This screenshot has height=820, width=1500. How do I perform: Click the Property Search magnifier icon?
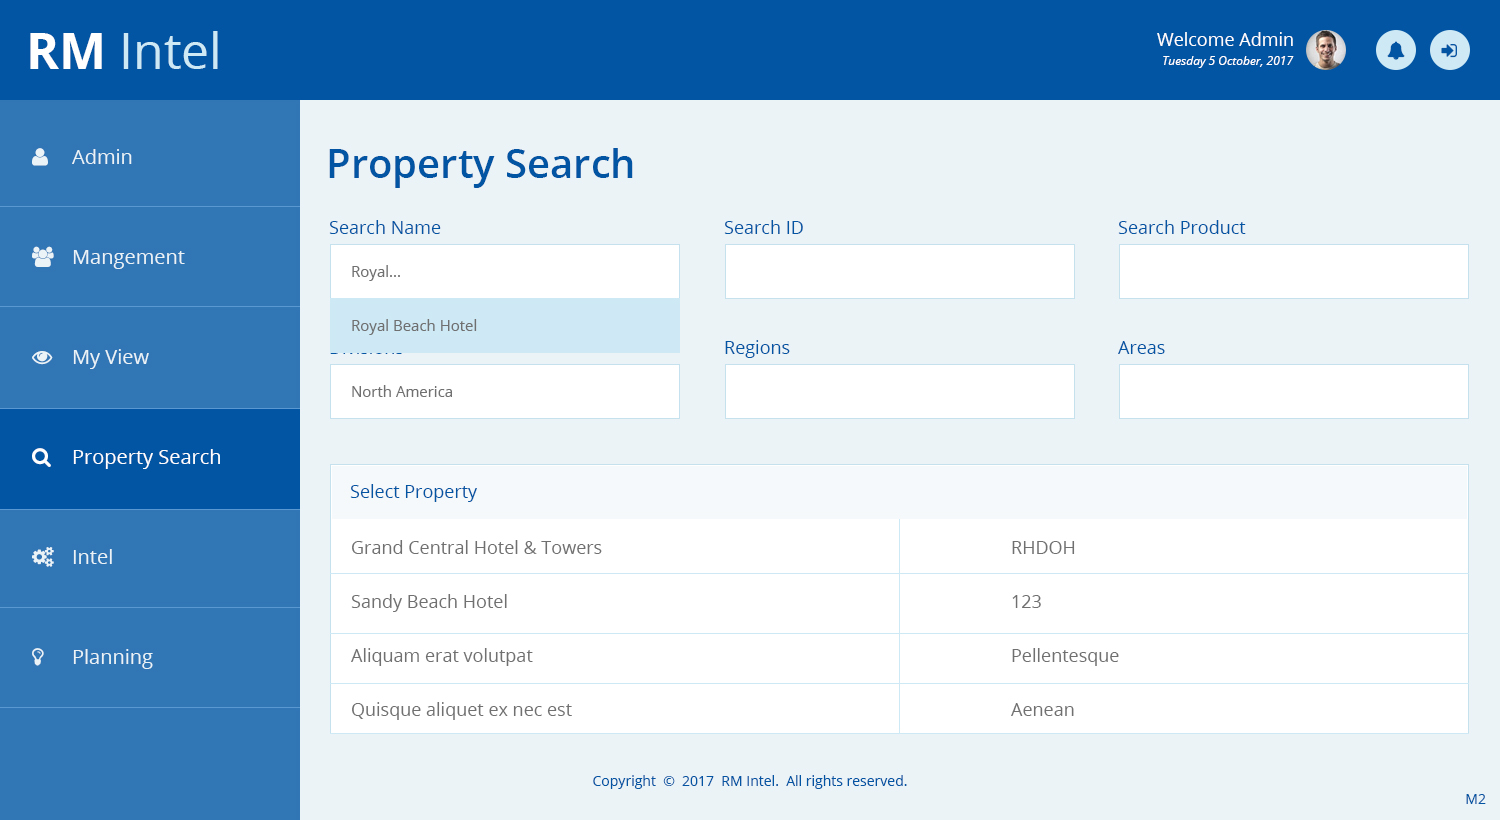click(x=40, y=456)
